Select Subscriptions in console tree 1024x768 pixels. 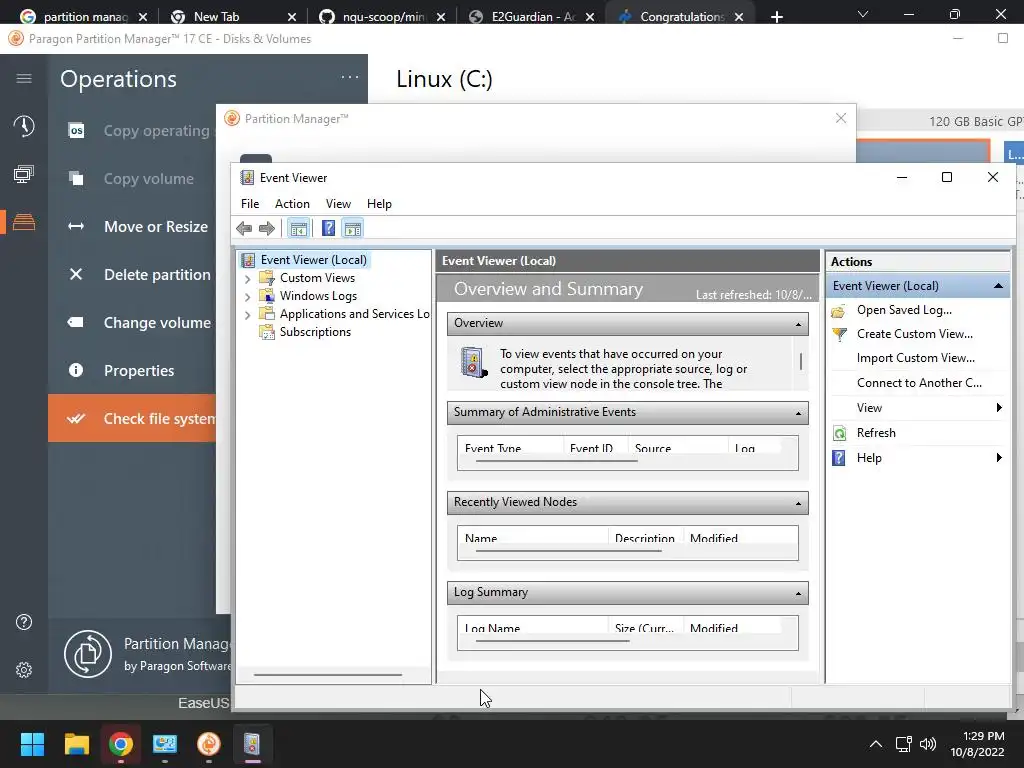315,332
